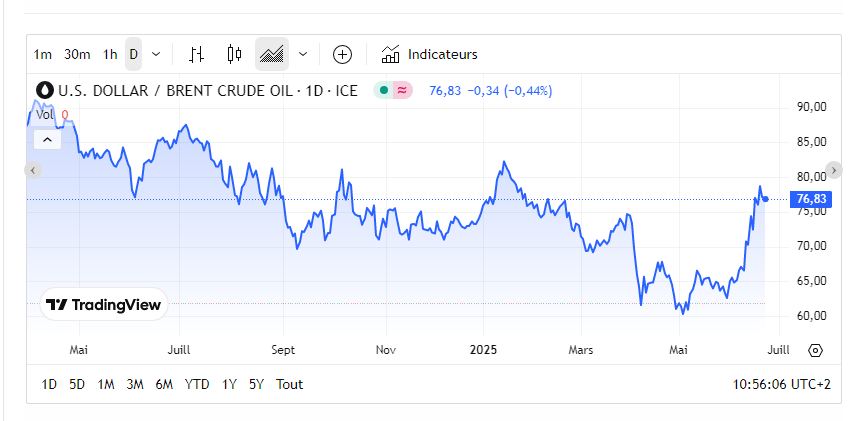Open the Indicateurs panel
853x421 pixels.
point(429,54)
